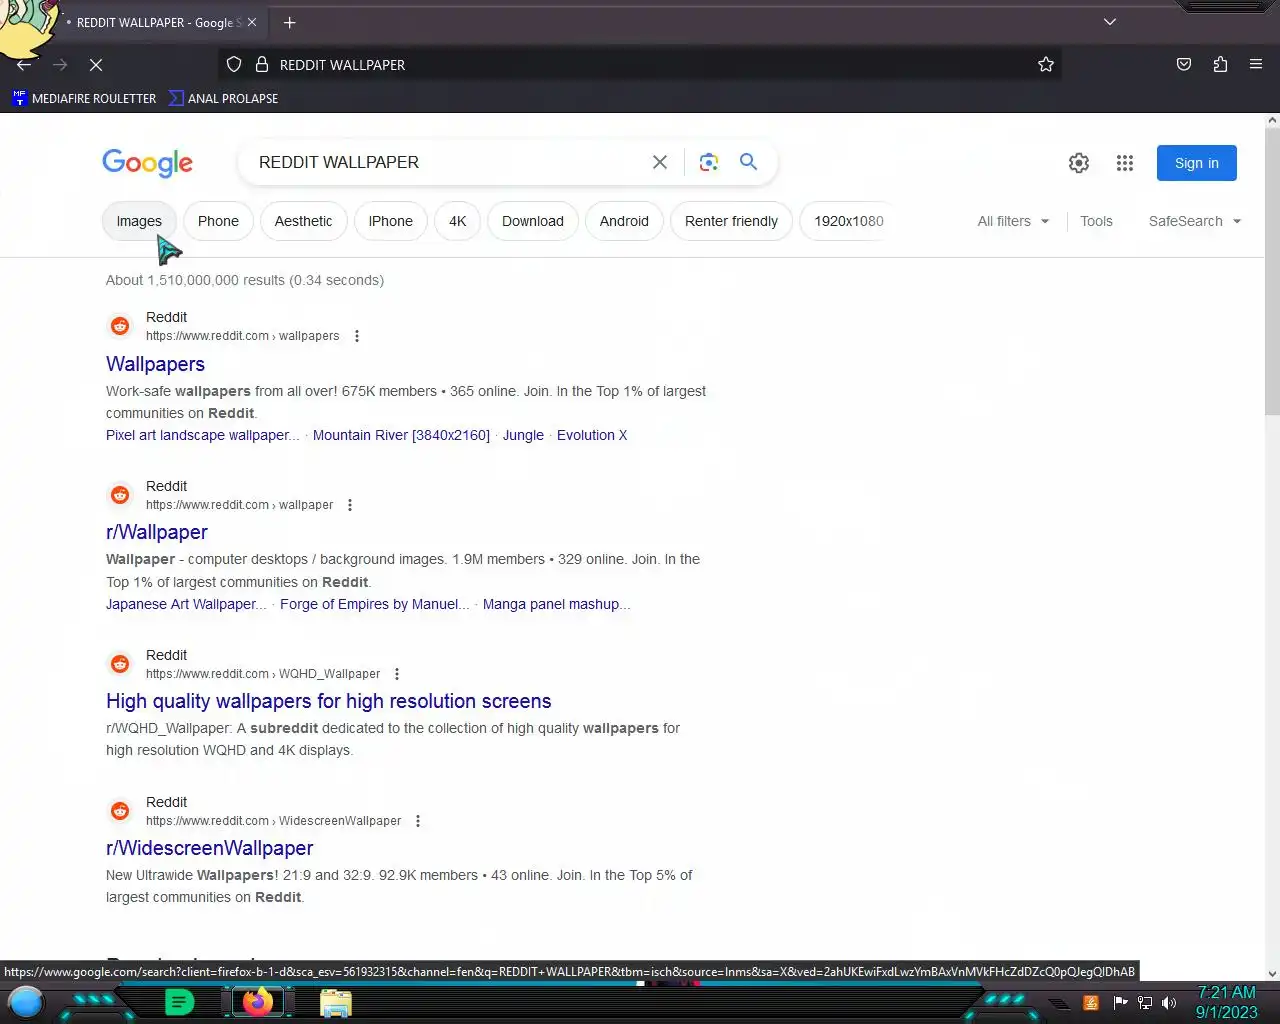Open the shield tracking protection icon

tap(234, 64)
